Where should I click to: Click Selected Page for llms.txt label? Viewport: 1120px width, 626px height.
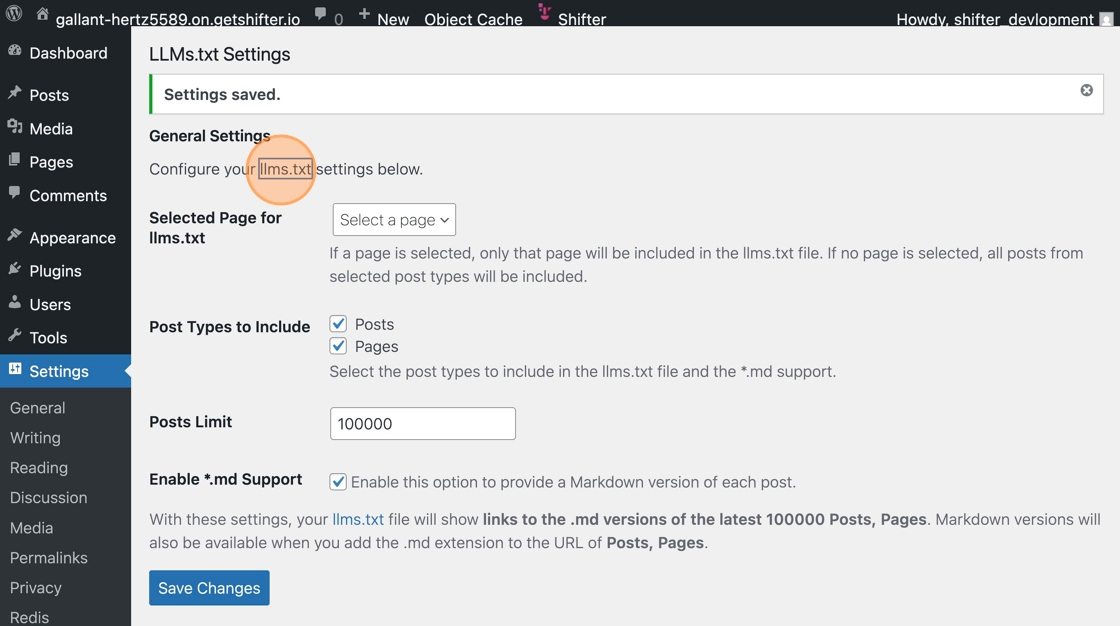(215, 227)
